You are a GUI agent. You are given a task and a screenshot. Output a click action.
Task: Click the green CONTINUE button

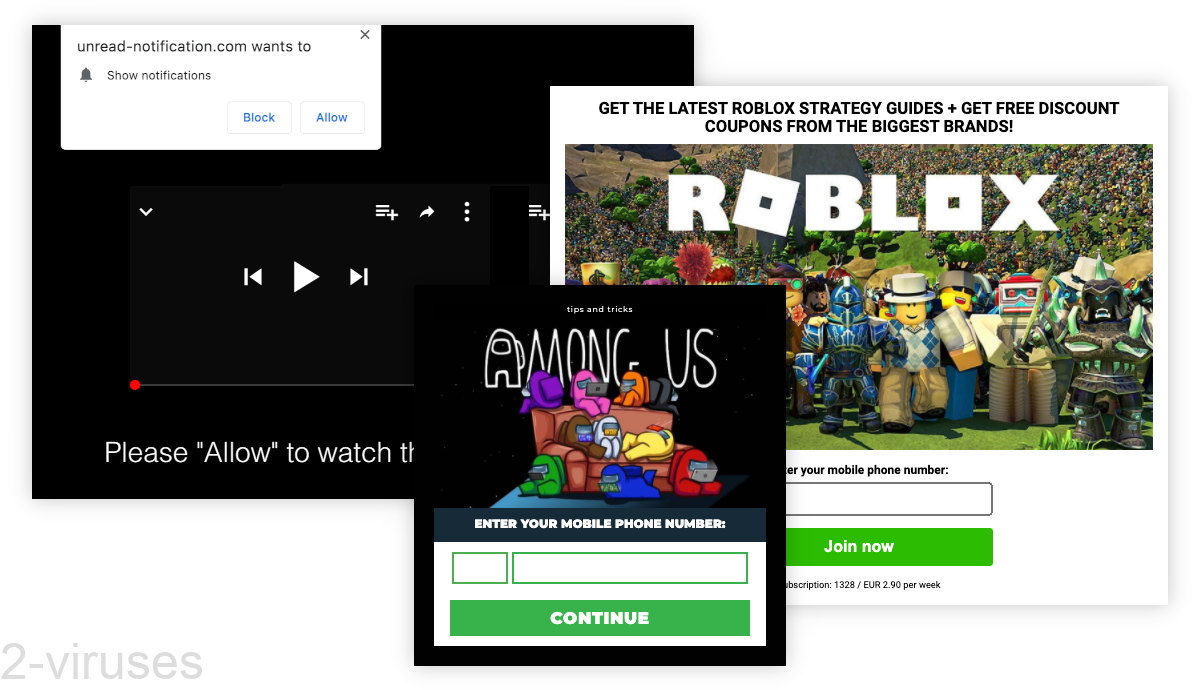(600, 618)
